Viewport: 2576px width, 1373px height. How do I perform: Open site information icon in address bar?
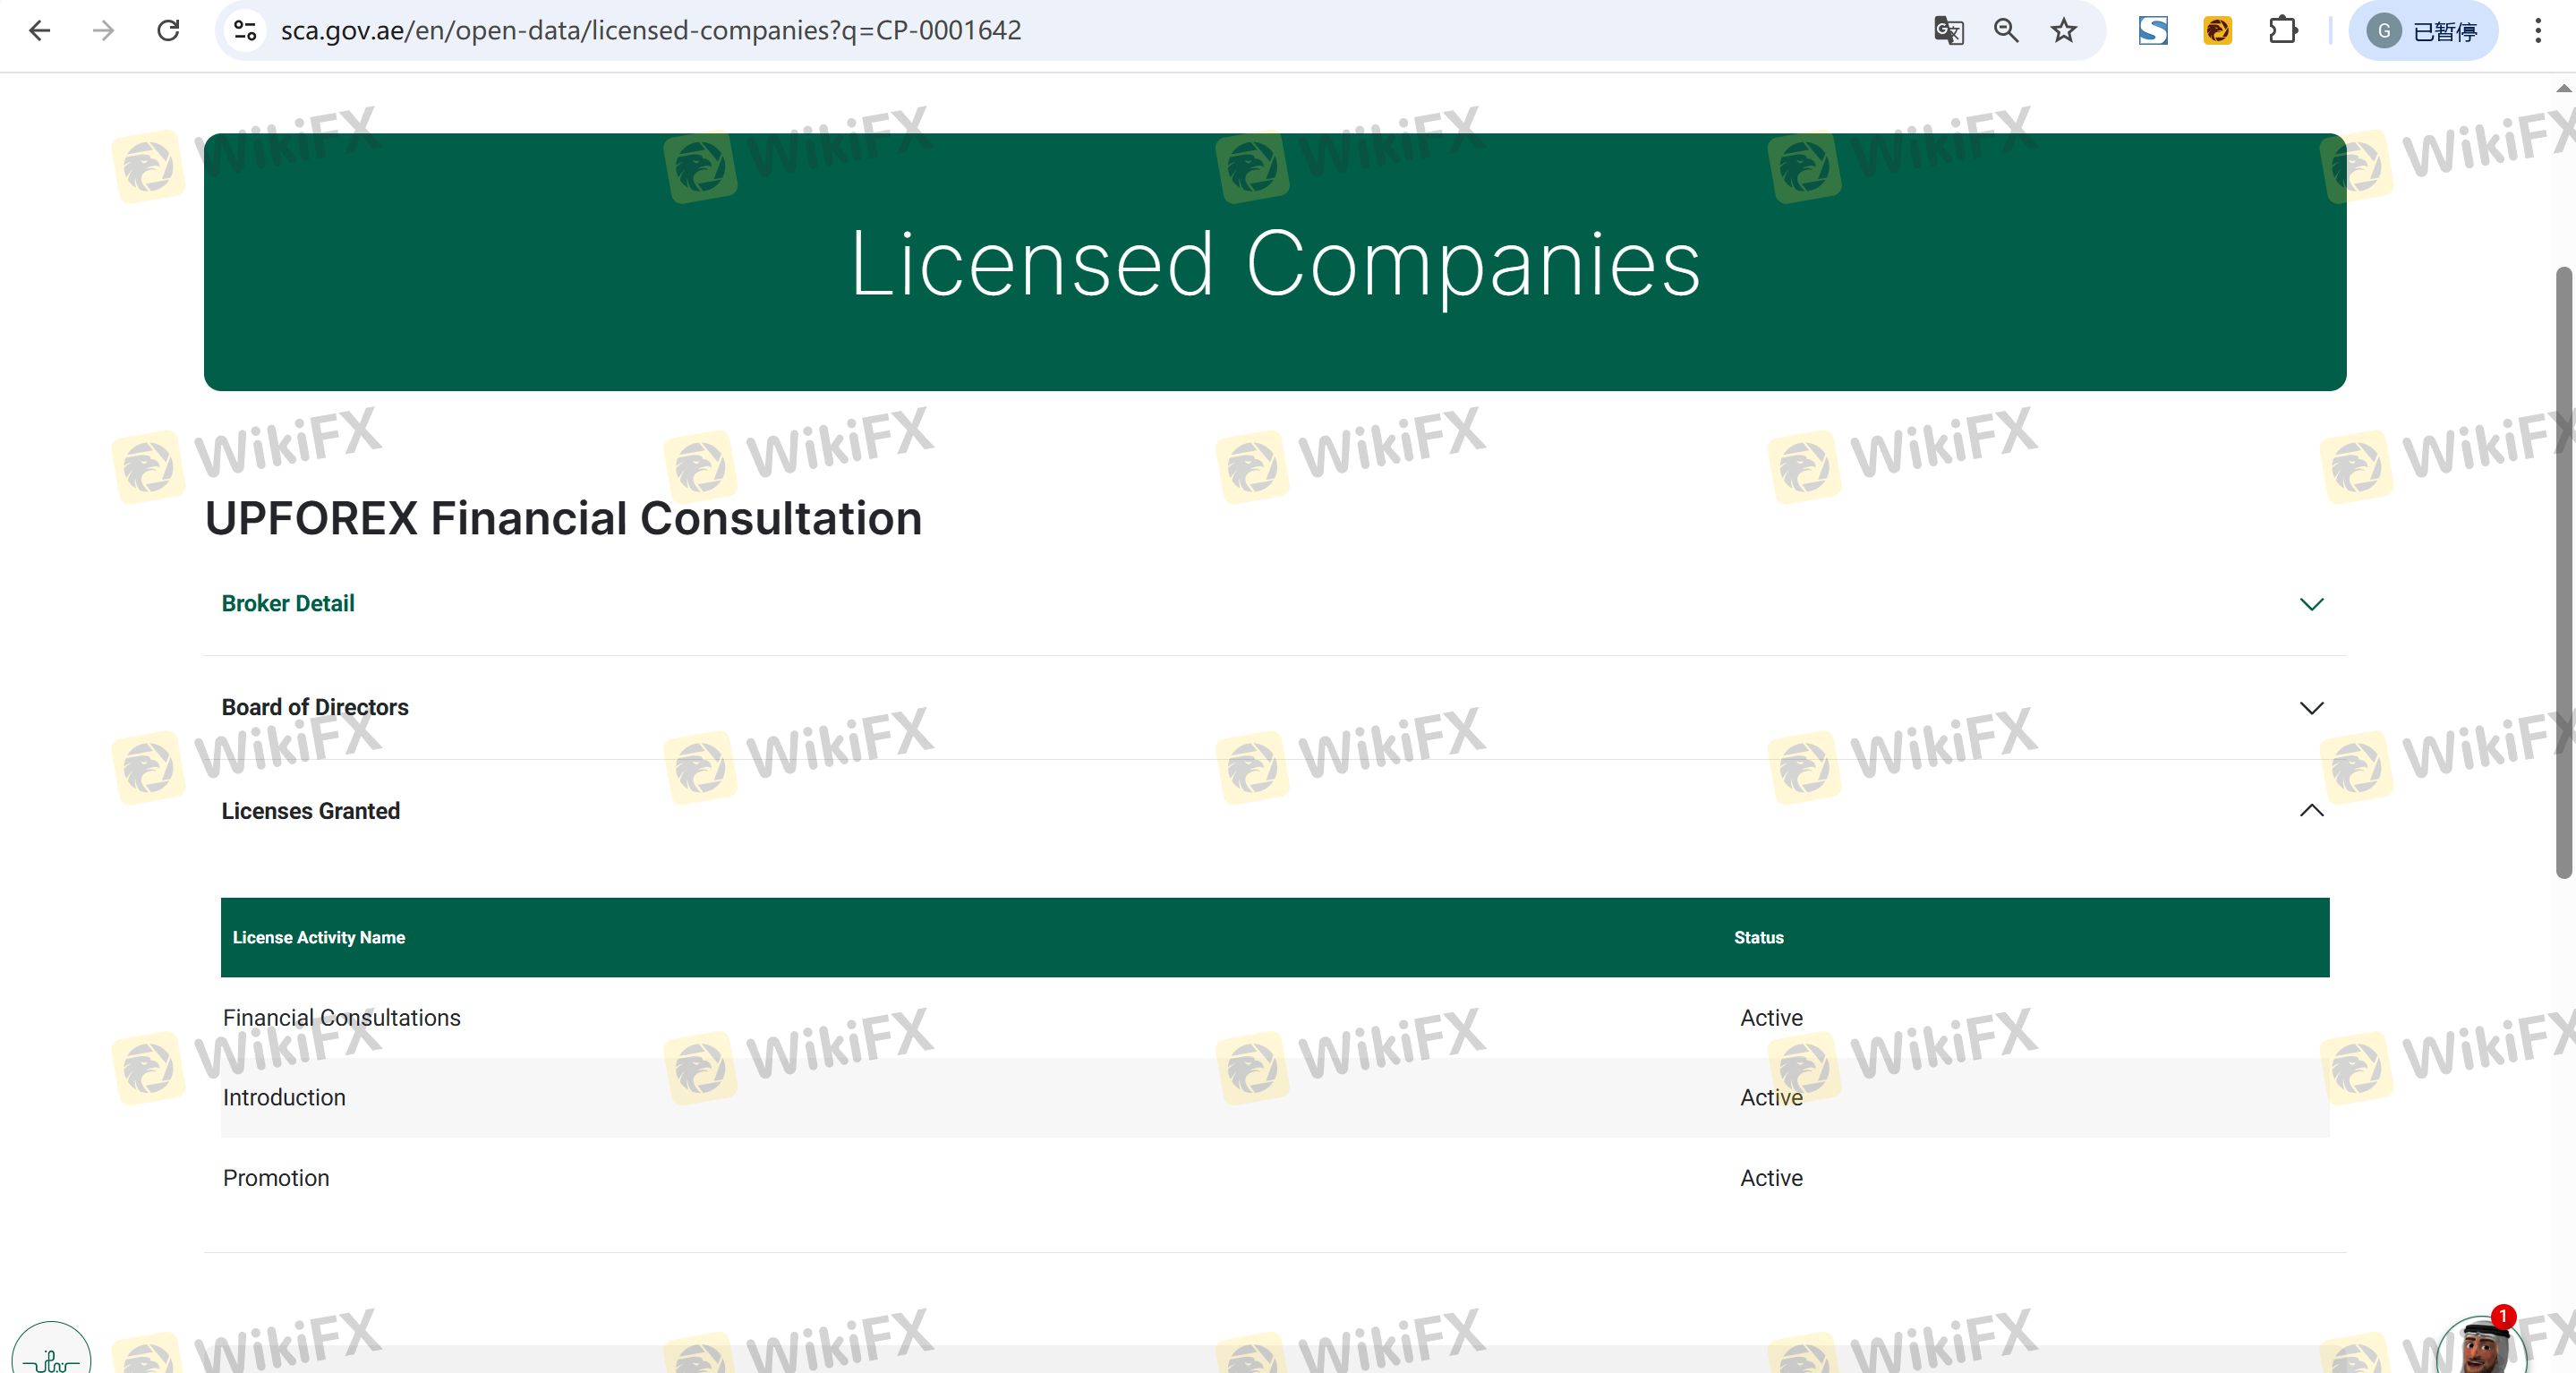(x=245, y=30)
